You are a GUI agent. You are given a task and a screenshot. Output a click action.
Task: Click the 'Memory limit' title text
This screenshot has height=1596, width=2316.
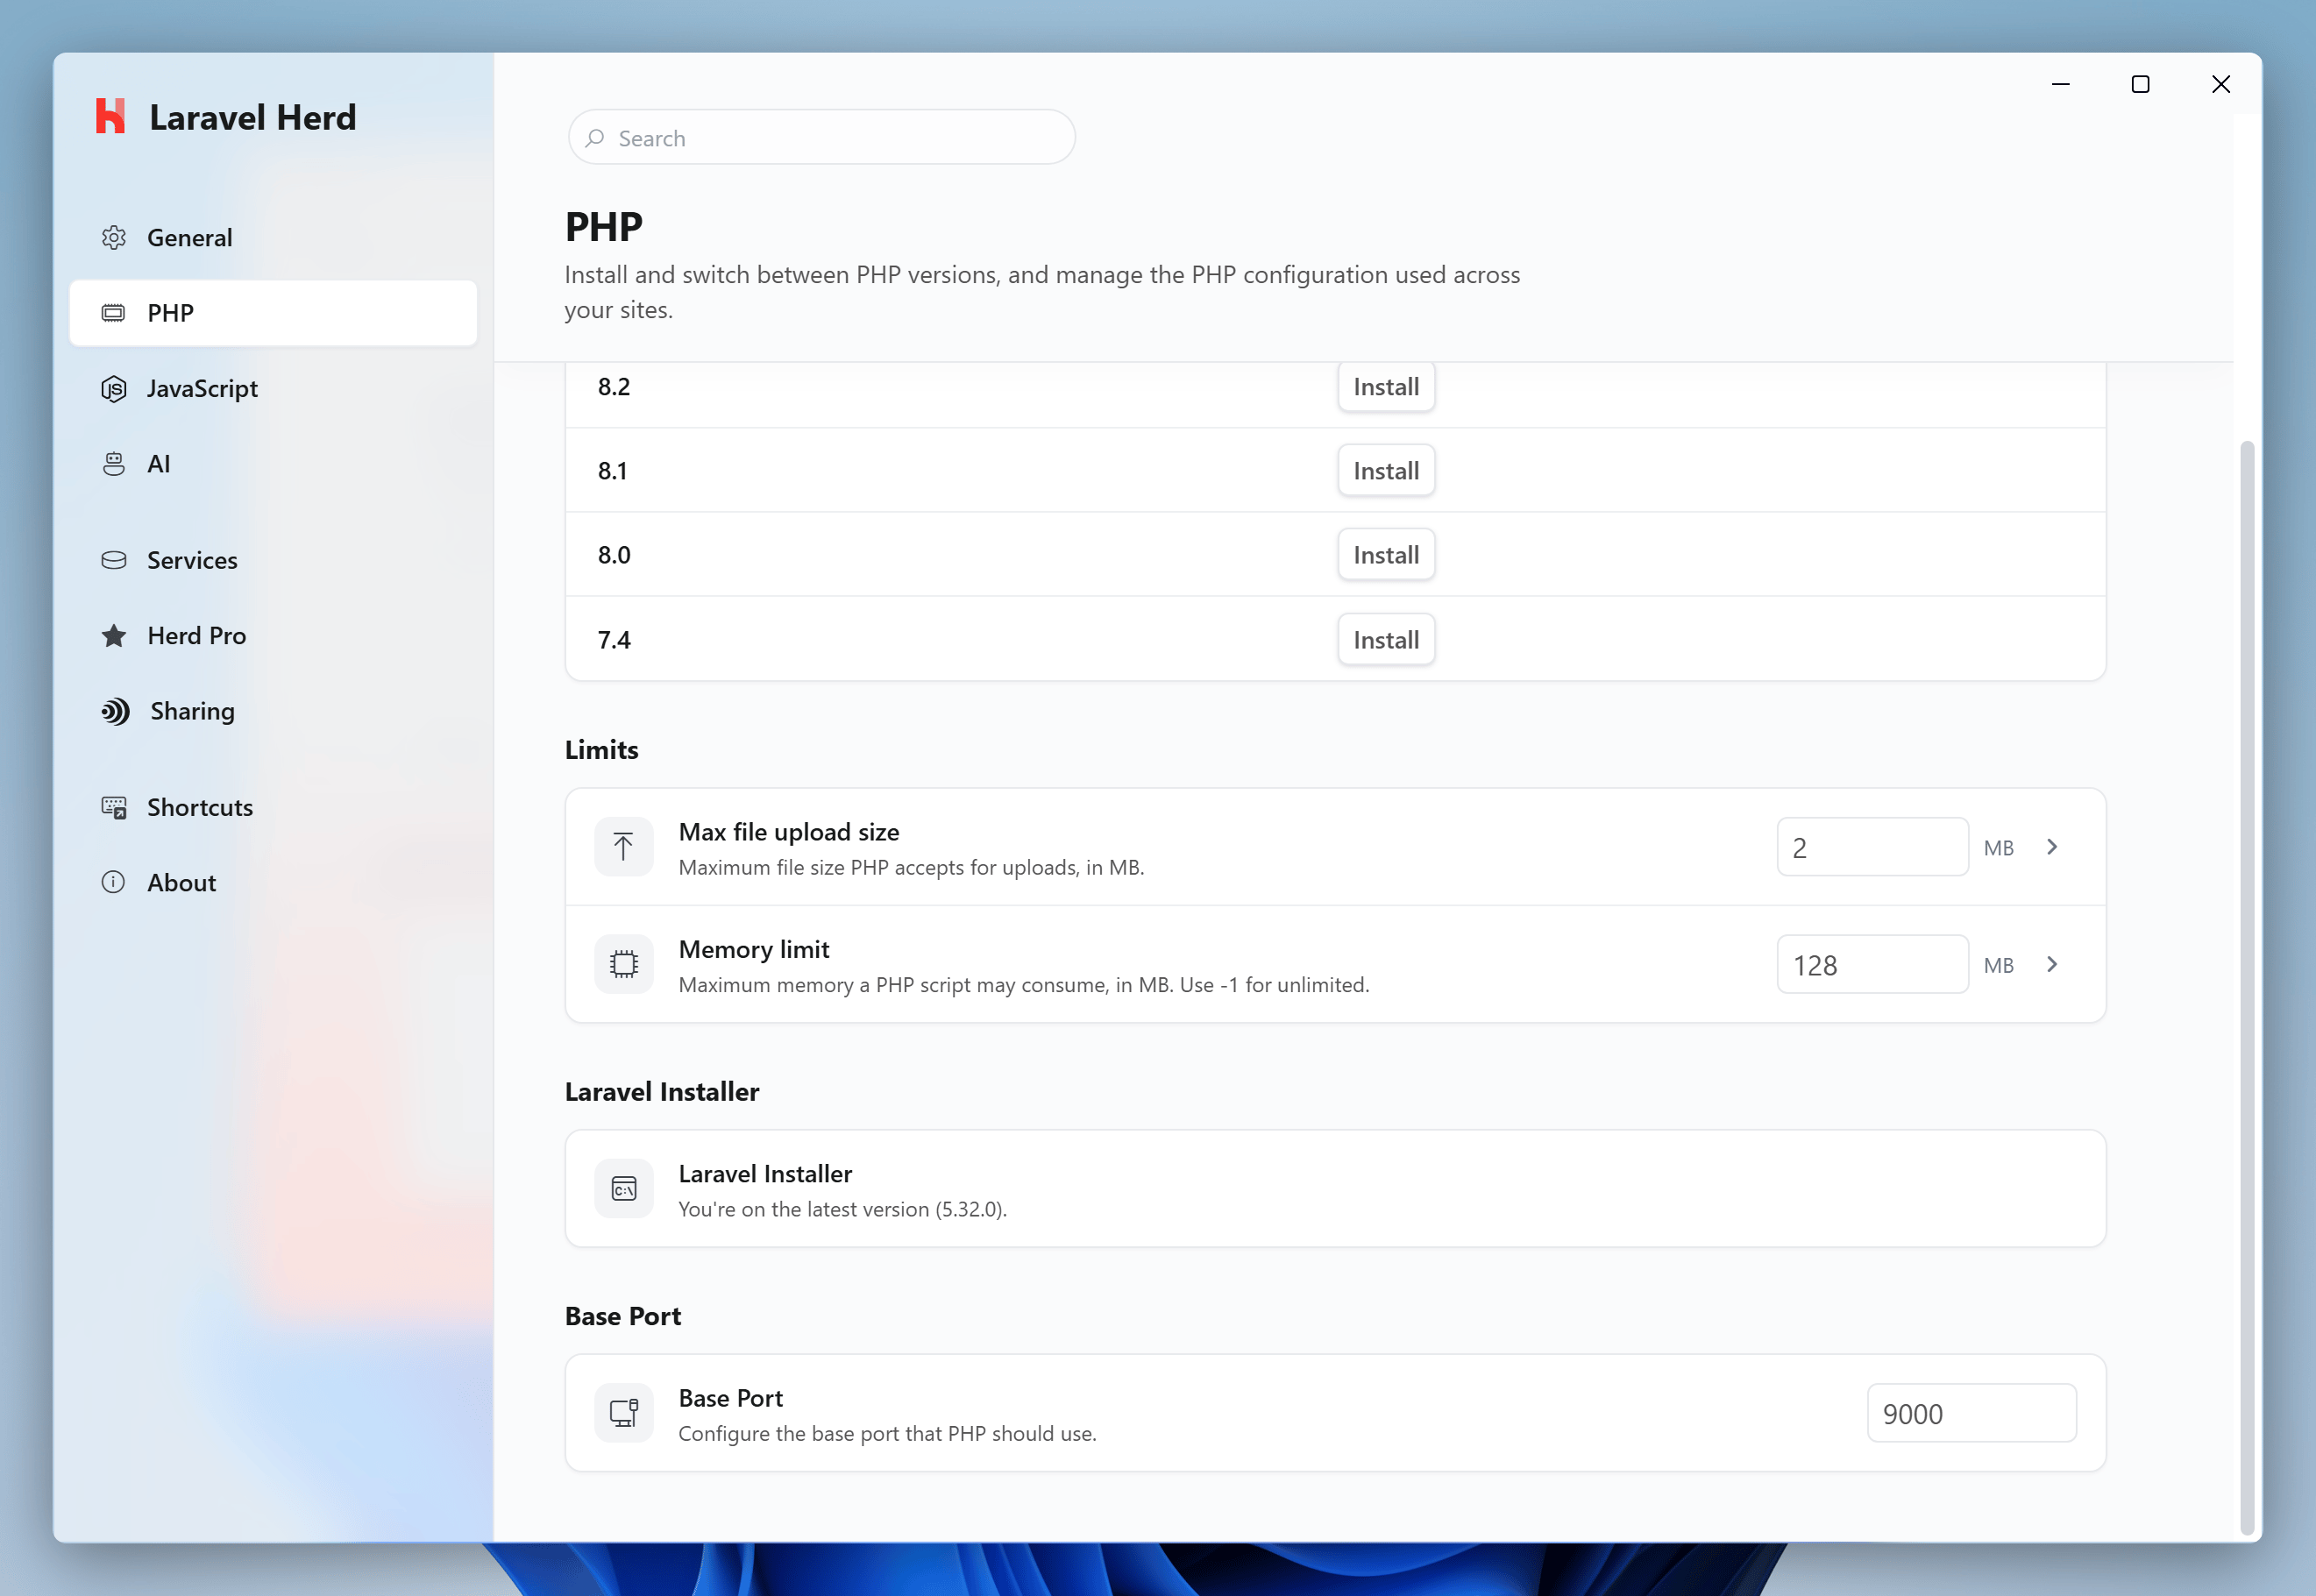(x=754, y=949)
